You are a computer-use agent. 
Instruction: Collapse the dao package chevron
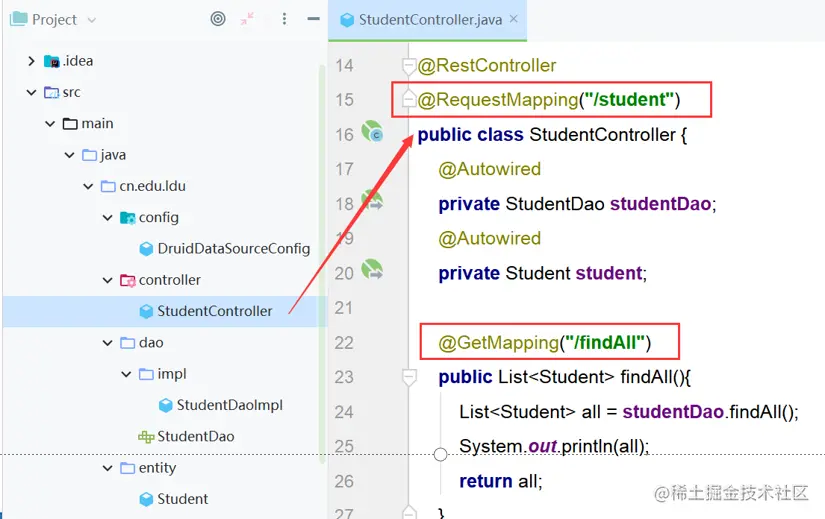[107, 343]
